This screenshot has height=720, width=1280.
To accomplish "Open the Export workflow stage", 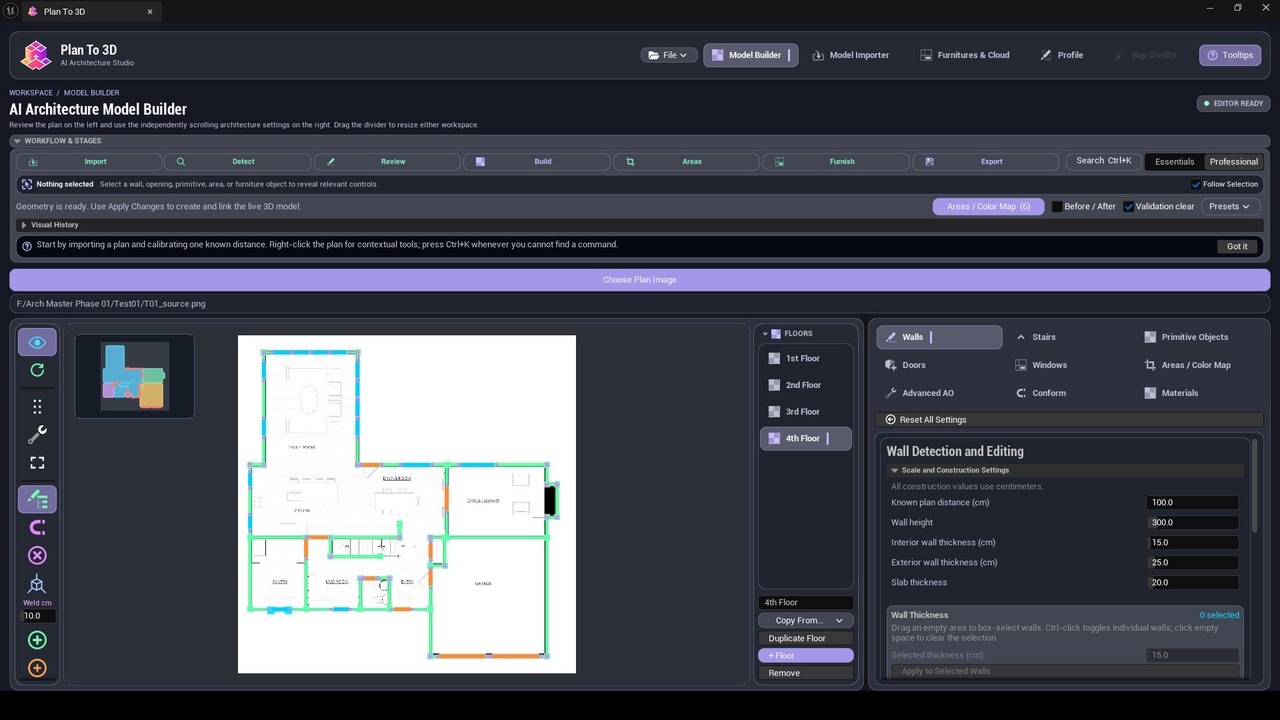I will click(986, 161).
